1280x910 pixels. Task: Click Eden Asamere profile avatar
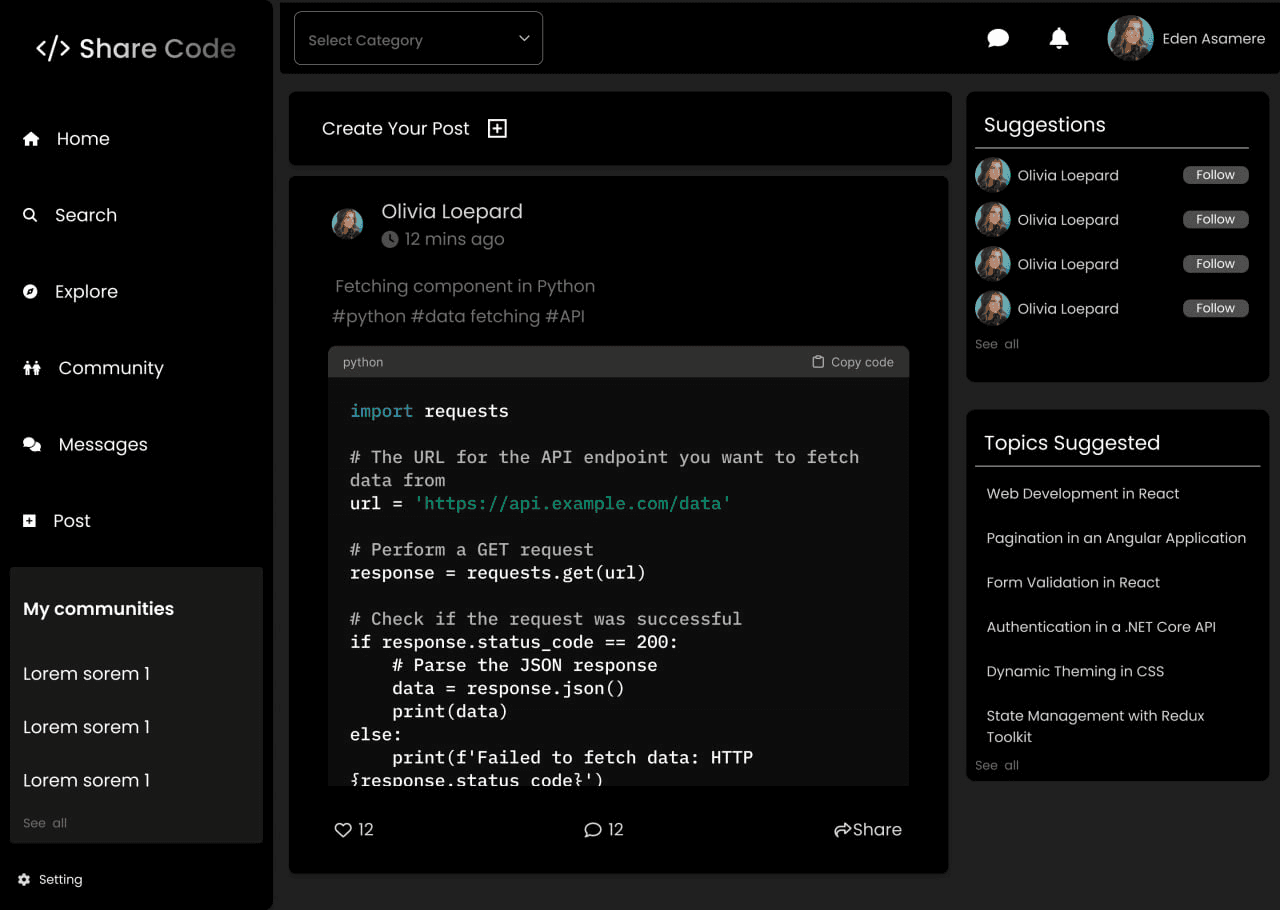coord(1130,39)
